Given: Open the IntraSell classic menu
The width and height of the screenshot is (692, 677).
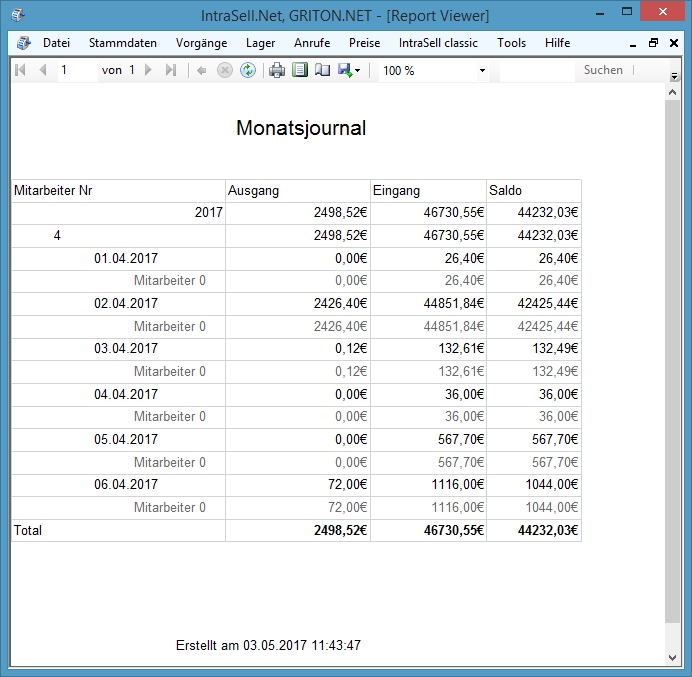Looking at the screenshot, I should (x=438, y=43).
